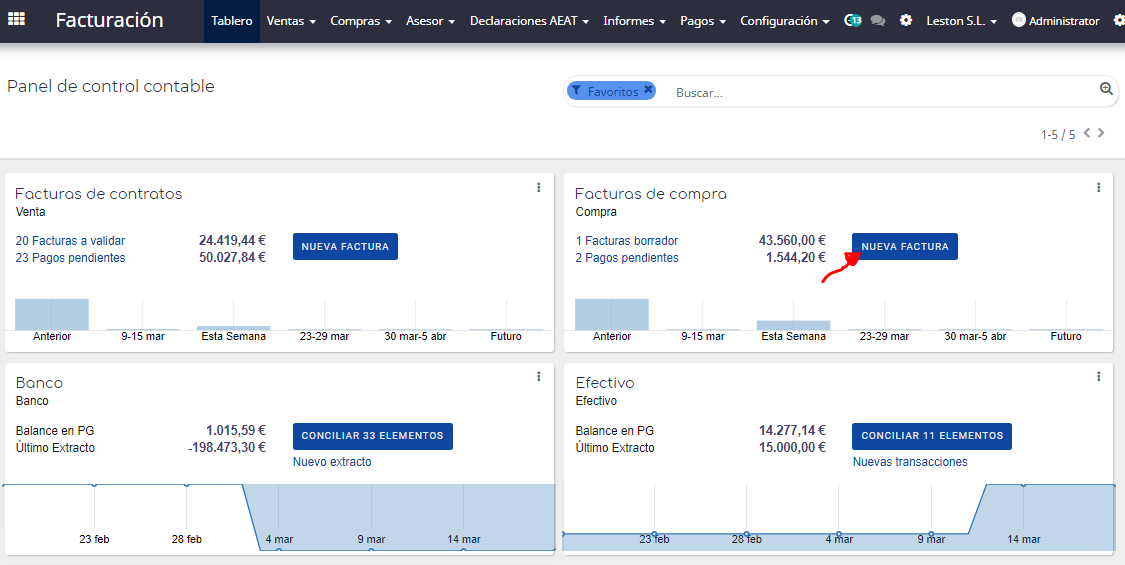Open the conversations chat bubble icon

point(877,21)
